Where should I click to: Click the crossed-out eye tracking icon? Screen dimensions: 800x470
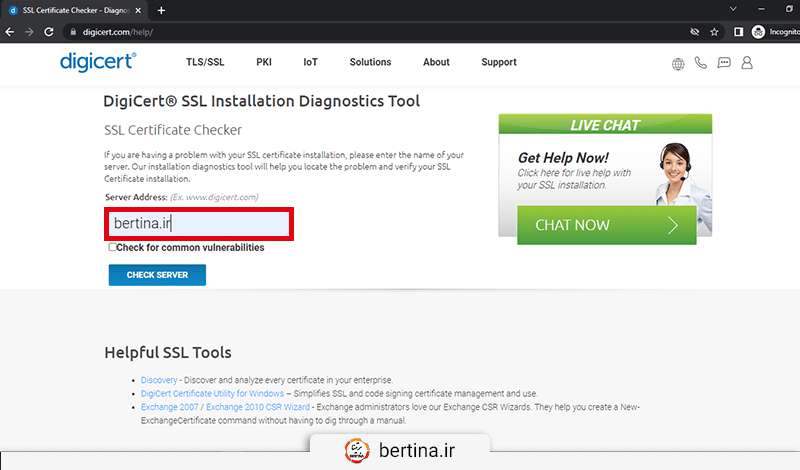pyautogui.click(x=694, y=32)
